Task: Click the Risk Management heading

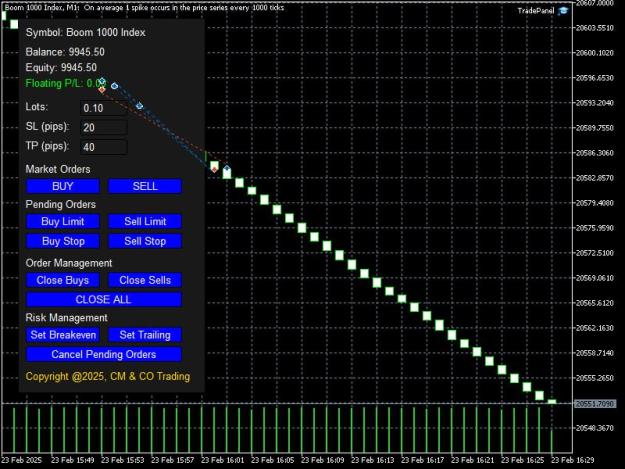Action: tap(66, 318)
